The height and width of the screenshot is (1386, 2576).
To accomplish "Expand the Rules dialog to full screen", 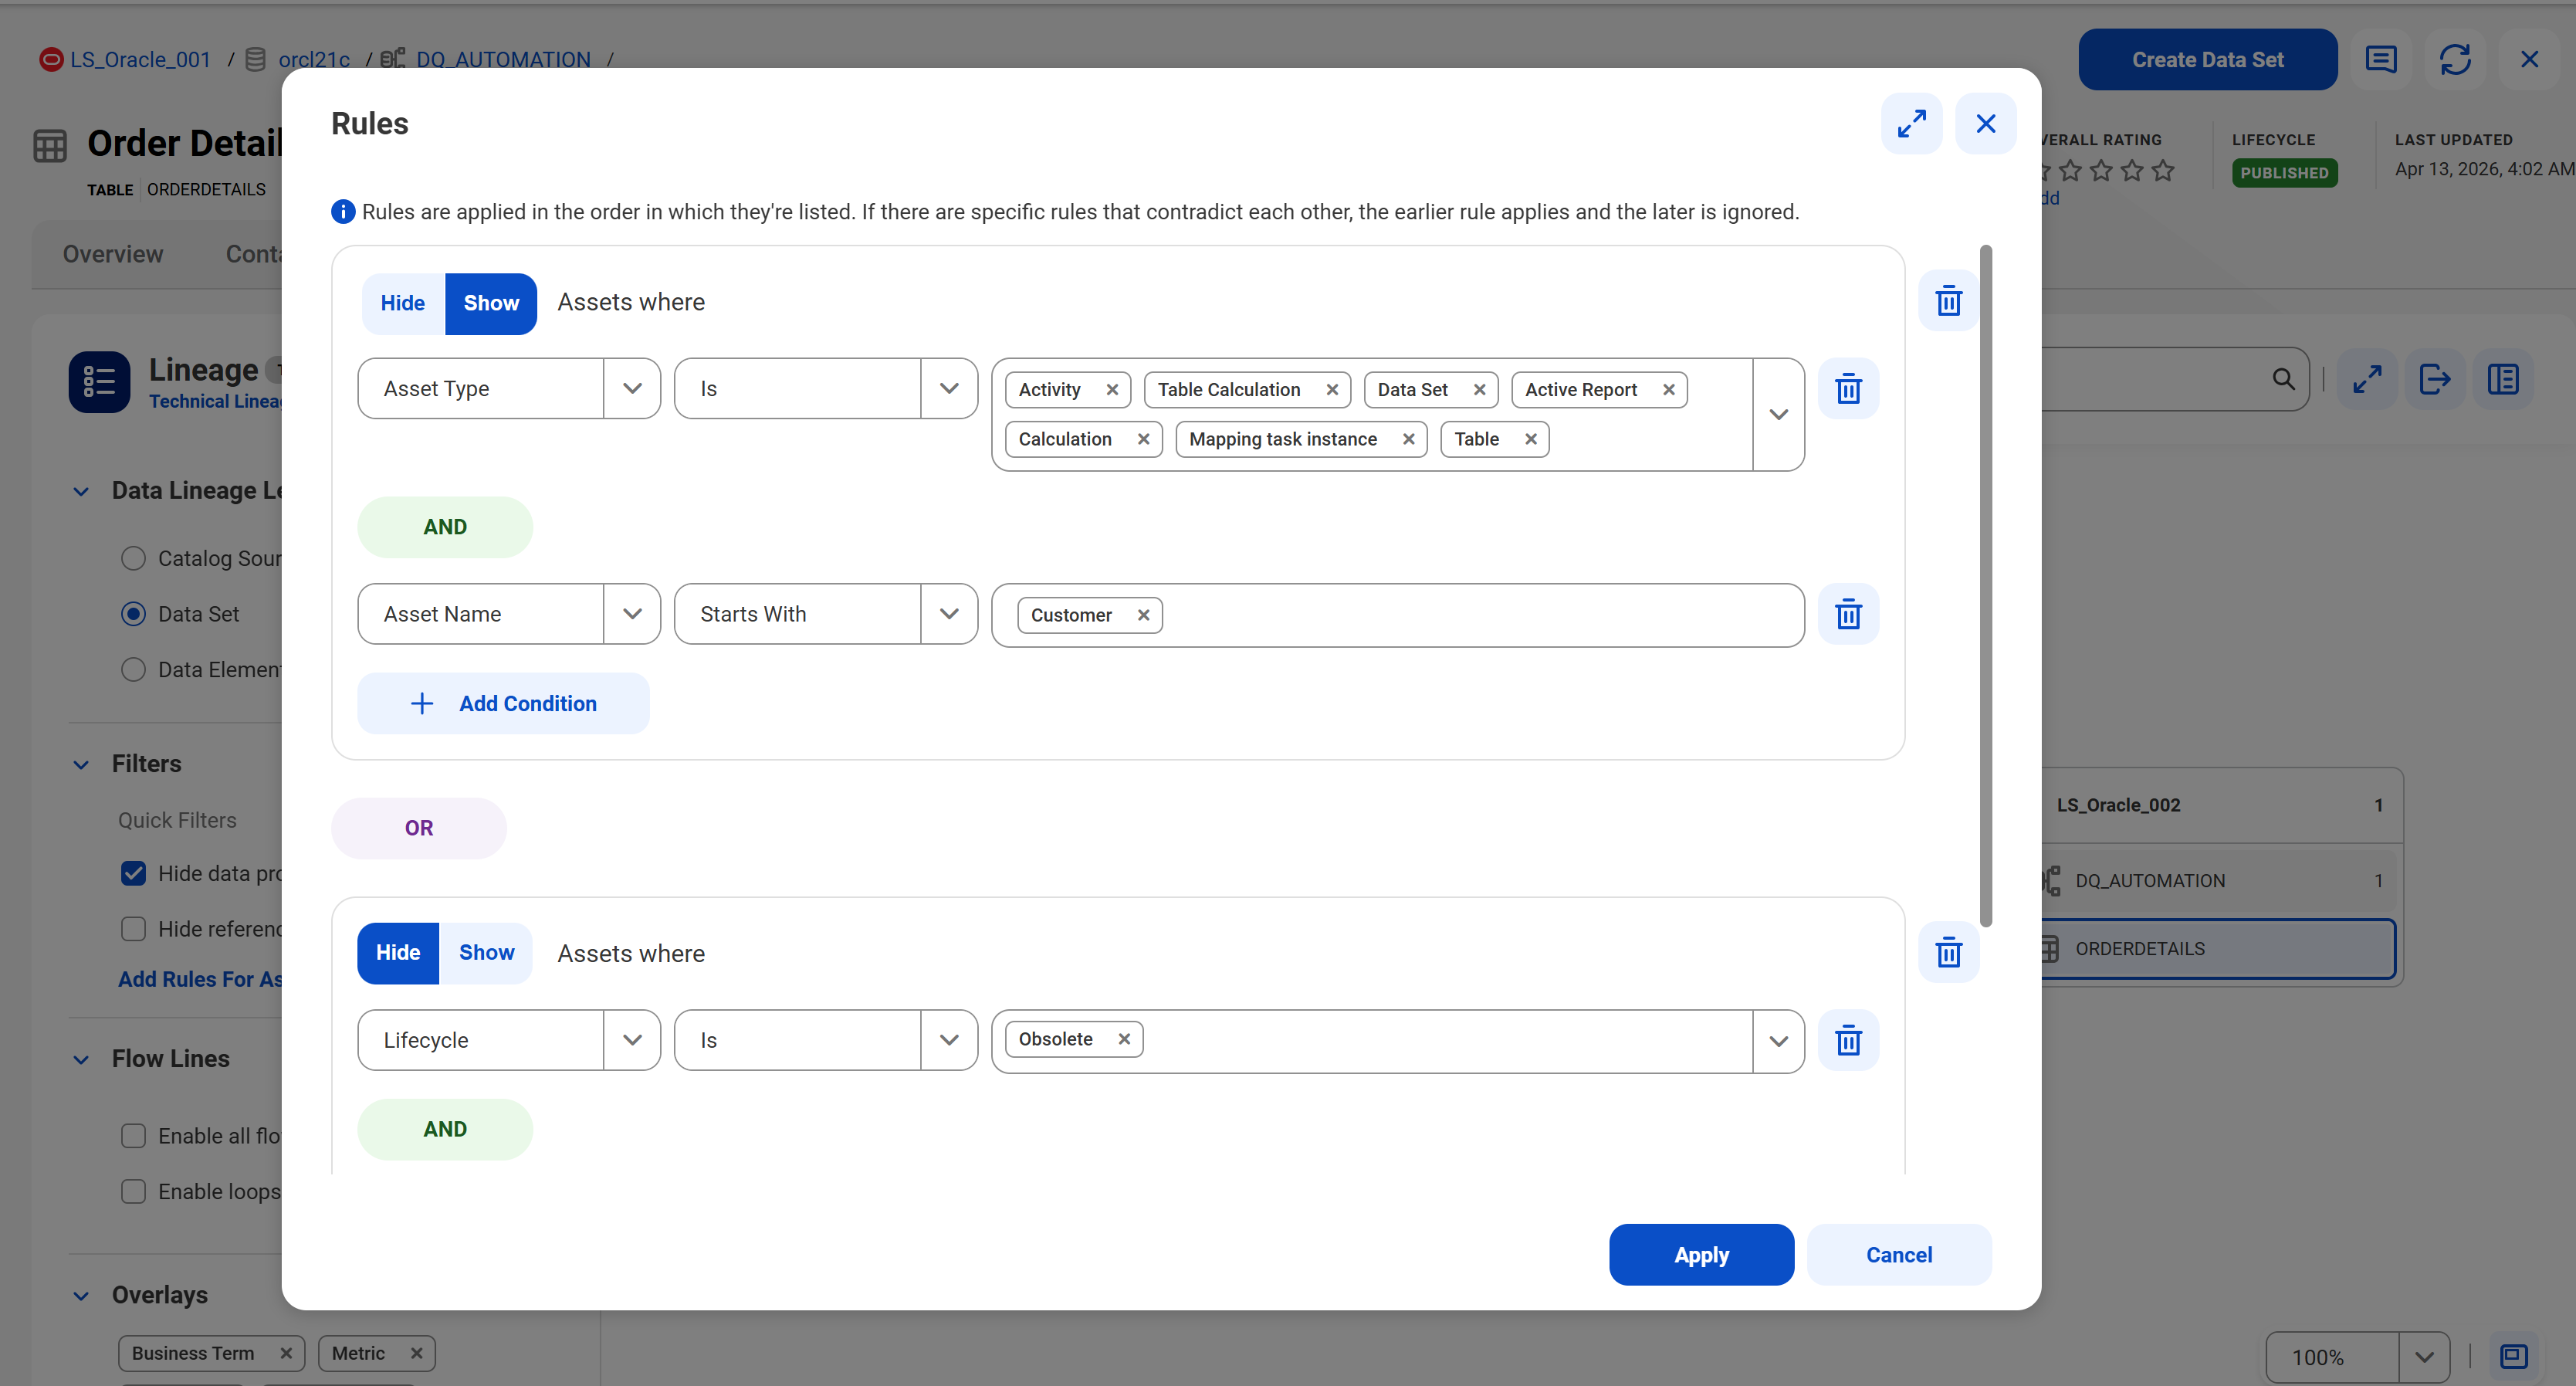I will [x=1911, y=124].
